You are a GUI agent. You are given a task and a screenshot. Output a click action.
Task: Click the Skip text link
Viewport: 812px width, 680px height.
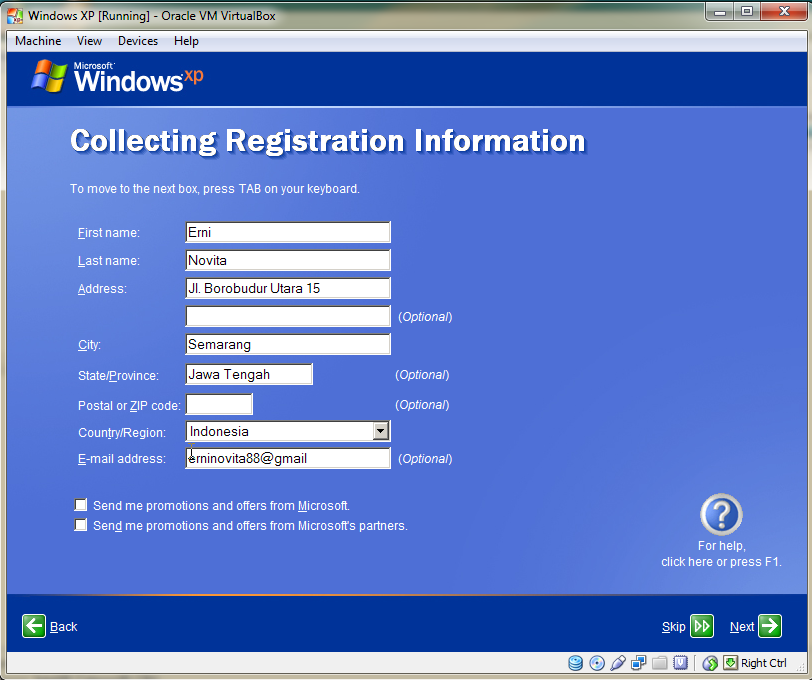tap(673, 627)
